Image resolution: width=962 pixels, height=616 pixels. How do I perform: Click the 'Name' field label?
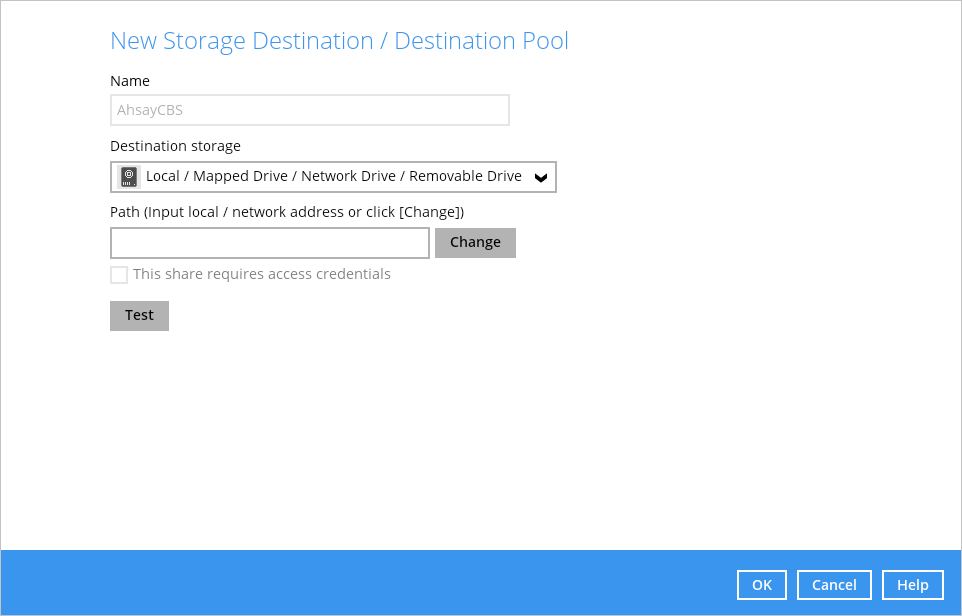pos(130,81)
